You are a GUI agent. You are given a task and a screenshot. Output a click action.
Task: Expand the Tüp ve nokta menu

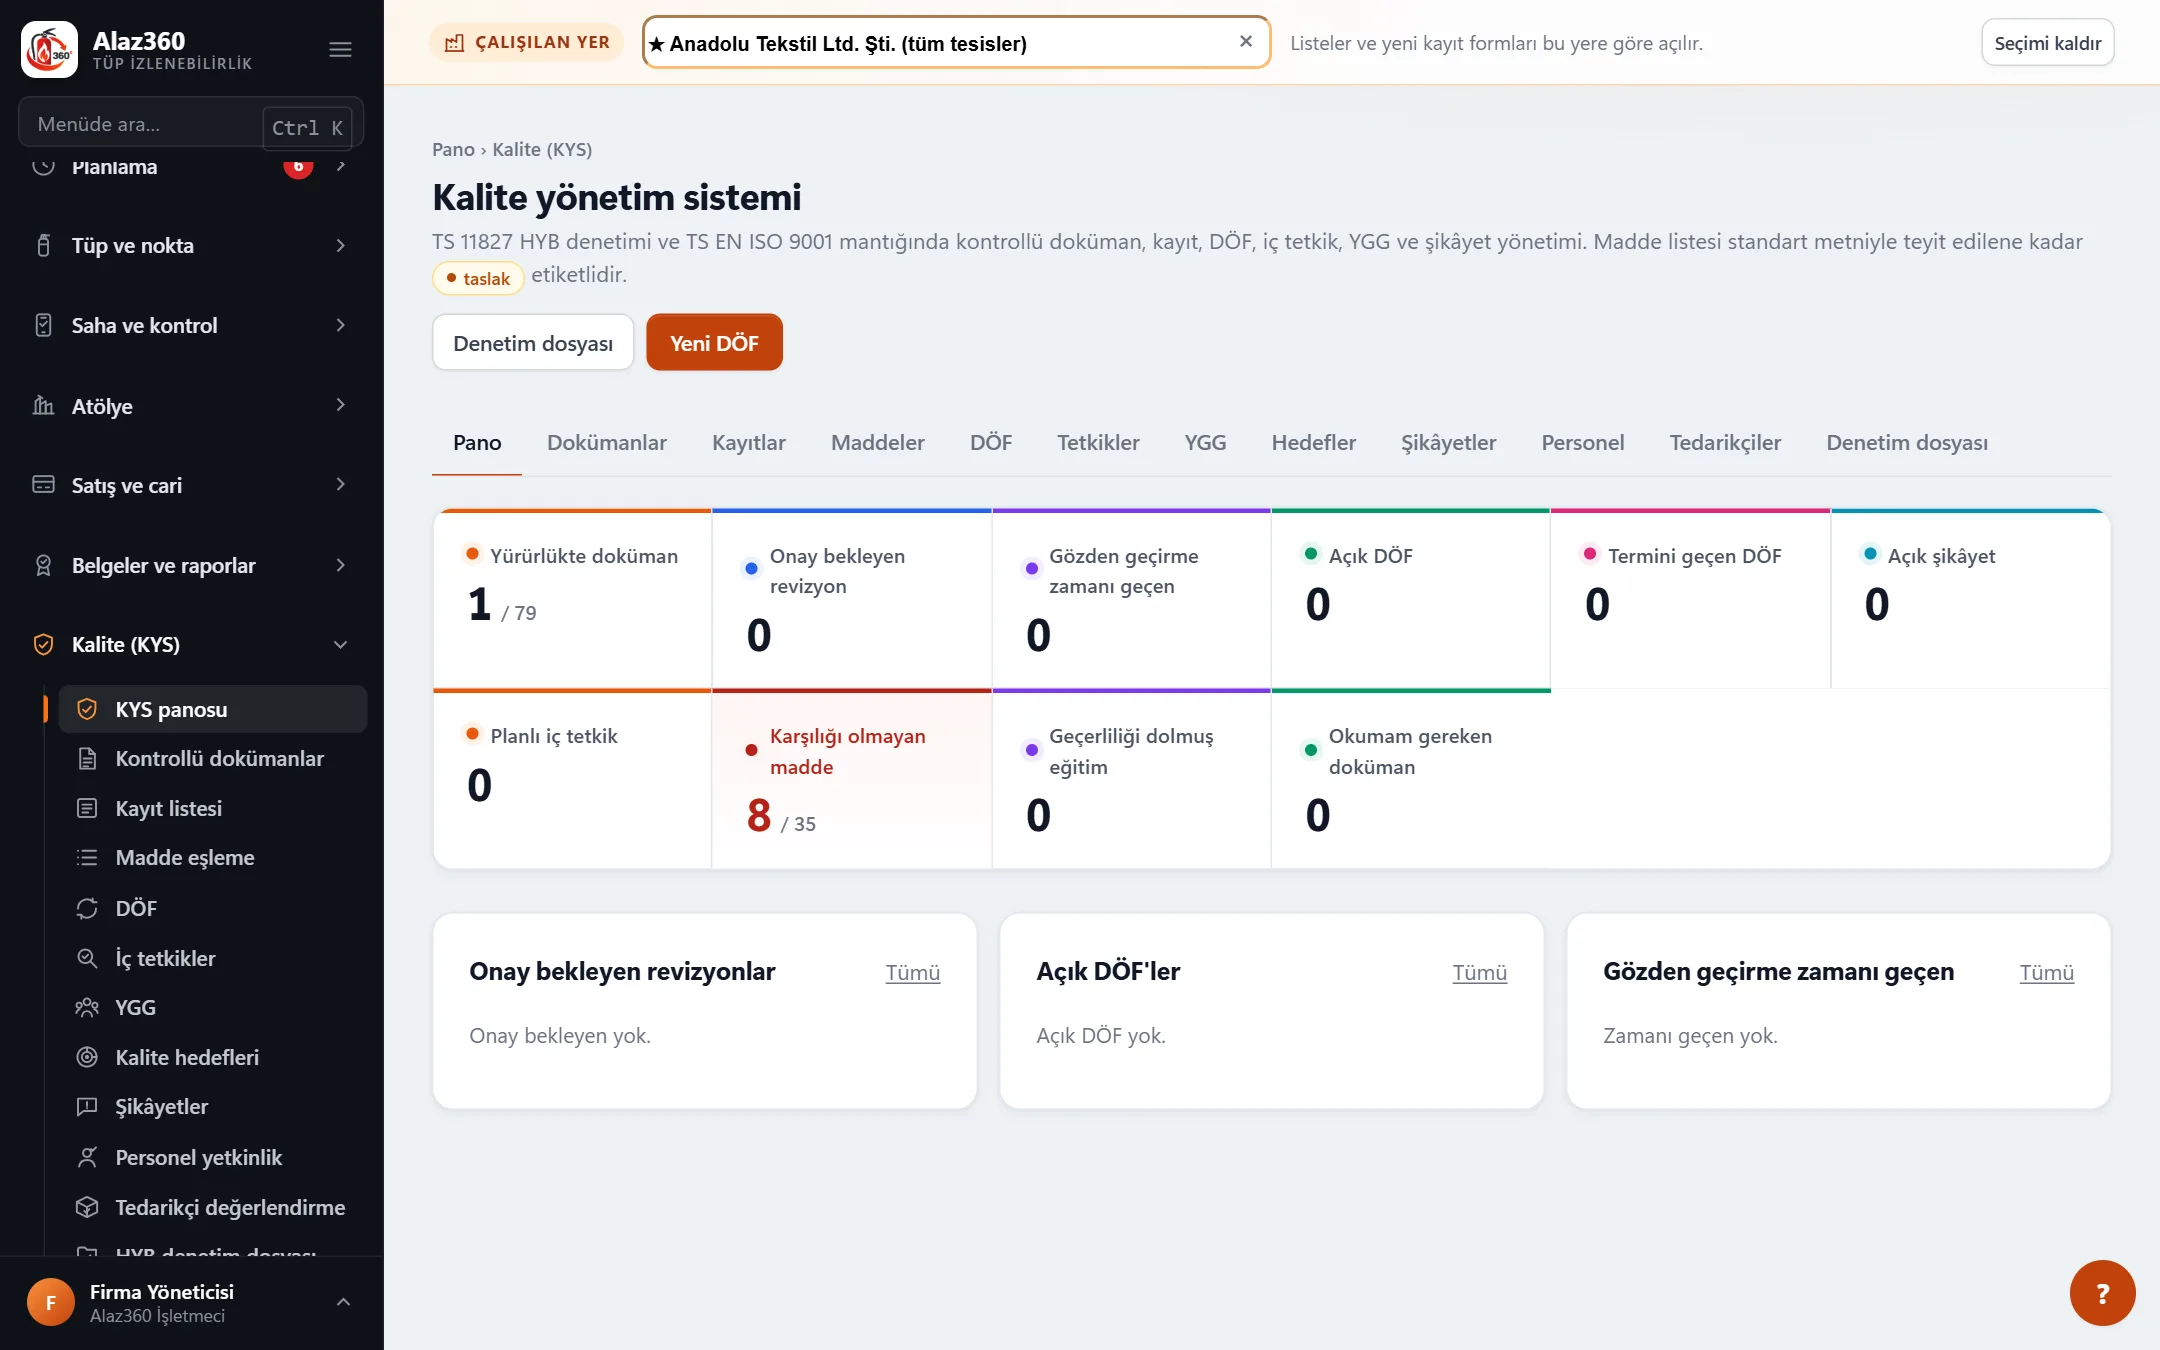tap(341, 245)
